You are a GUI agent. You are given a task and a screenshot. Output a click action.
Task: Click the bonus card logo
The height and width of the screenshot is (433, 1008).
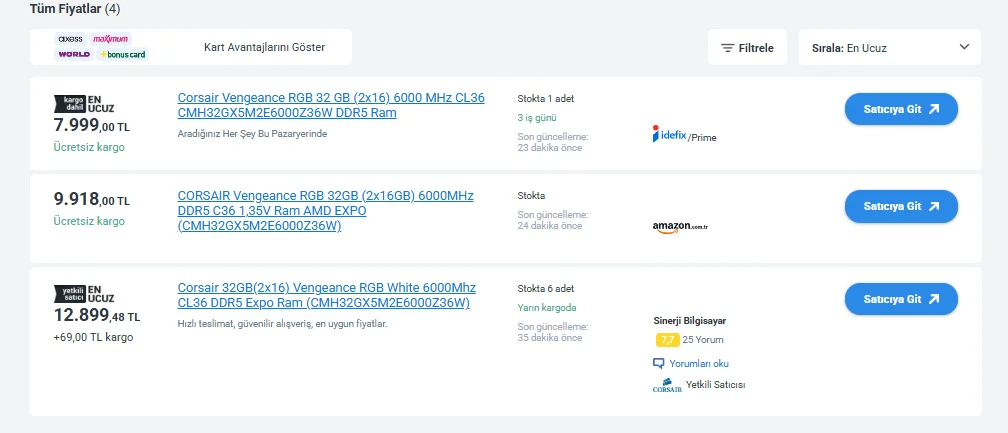(x=122, y=55)
